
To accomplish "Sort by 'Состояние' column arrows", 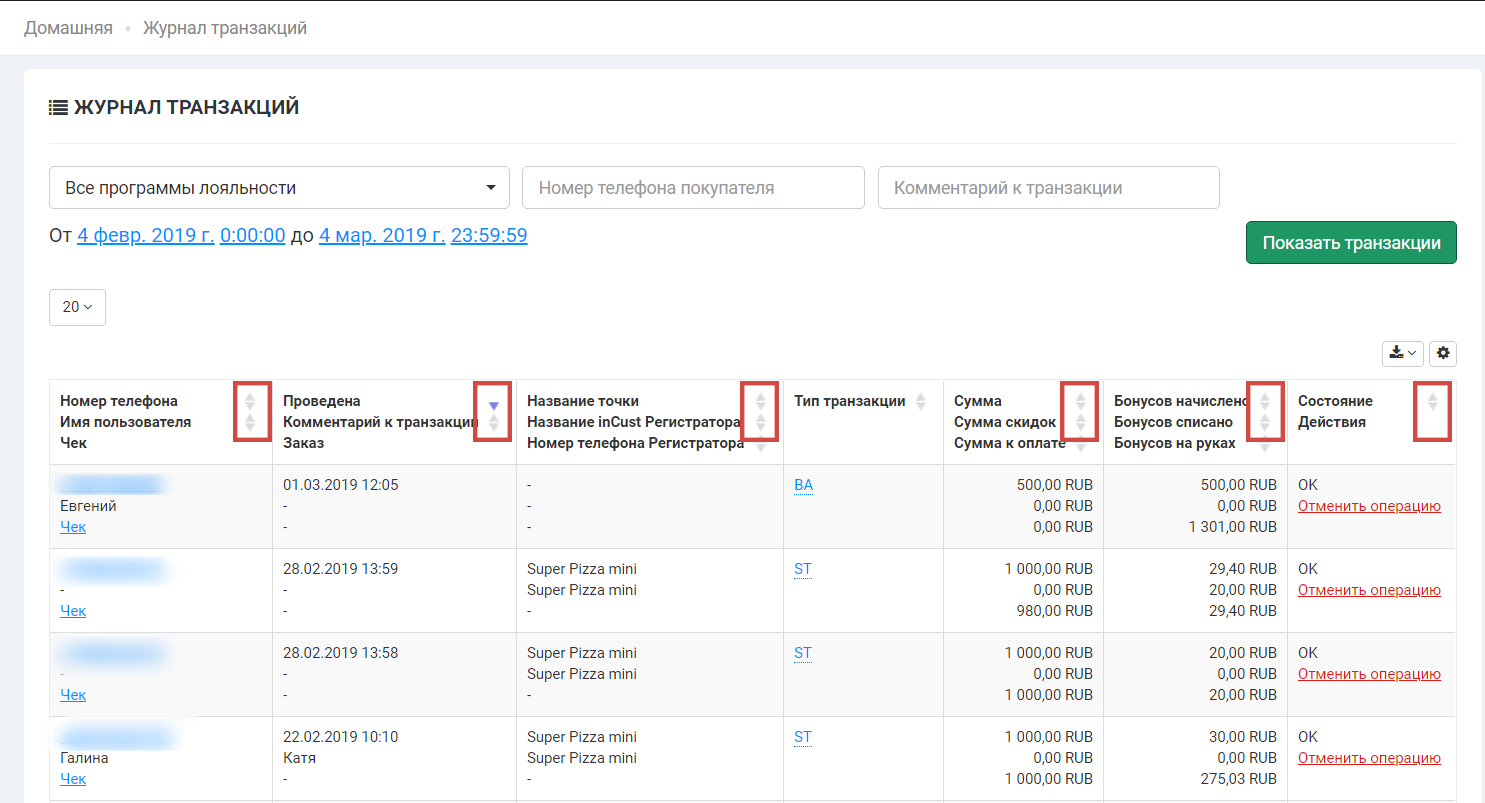I will 1432,401.
